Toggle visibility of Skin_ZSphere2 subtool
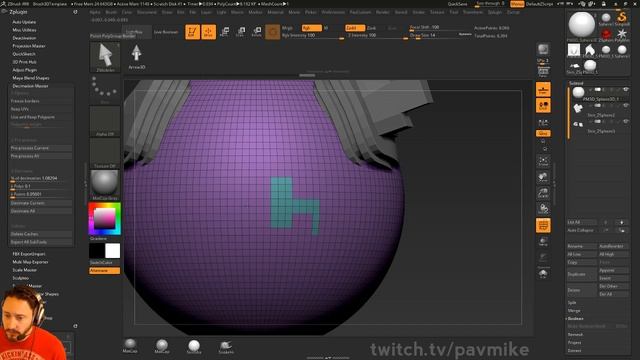Screen dimensions: 640x360 625,105
